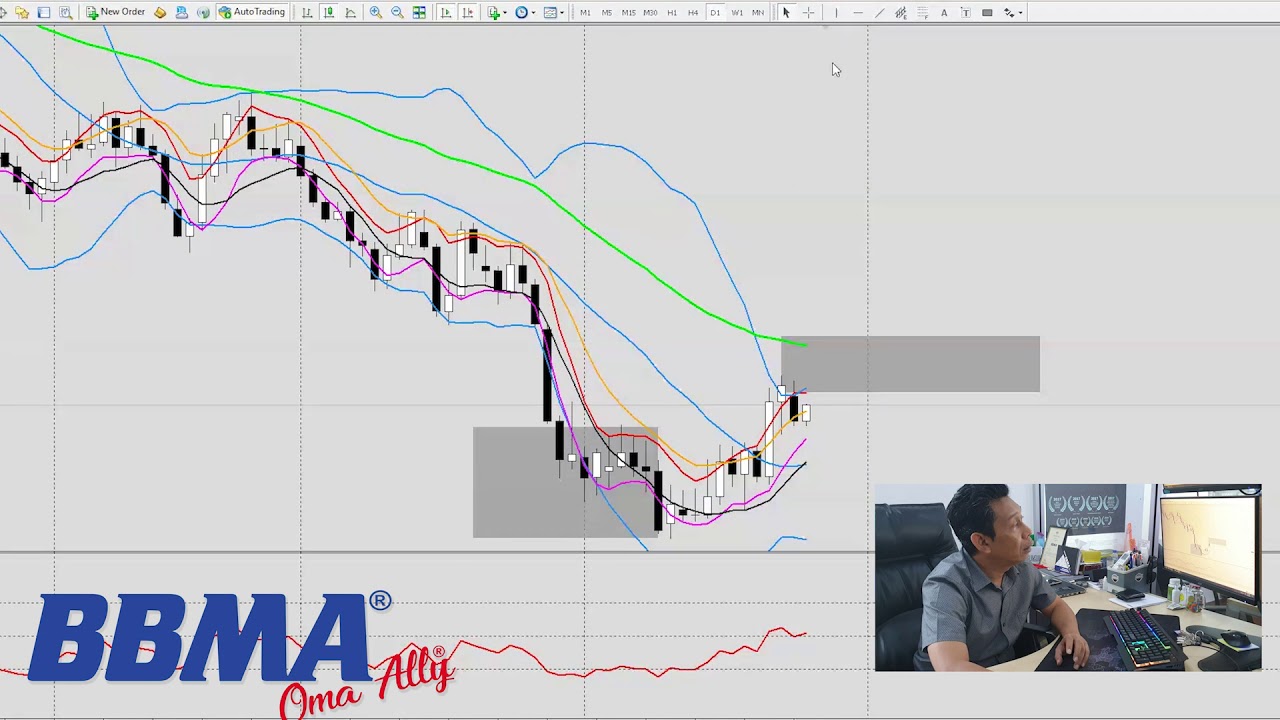Image resolution: width=1280 pixels, height=720 pixels.
Task: Open the Strategy Tester icon
Action: [x=66, y=12]
